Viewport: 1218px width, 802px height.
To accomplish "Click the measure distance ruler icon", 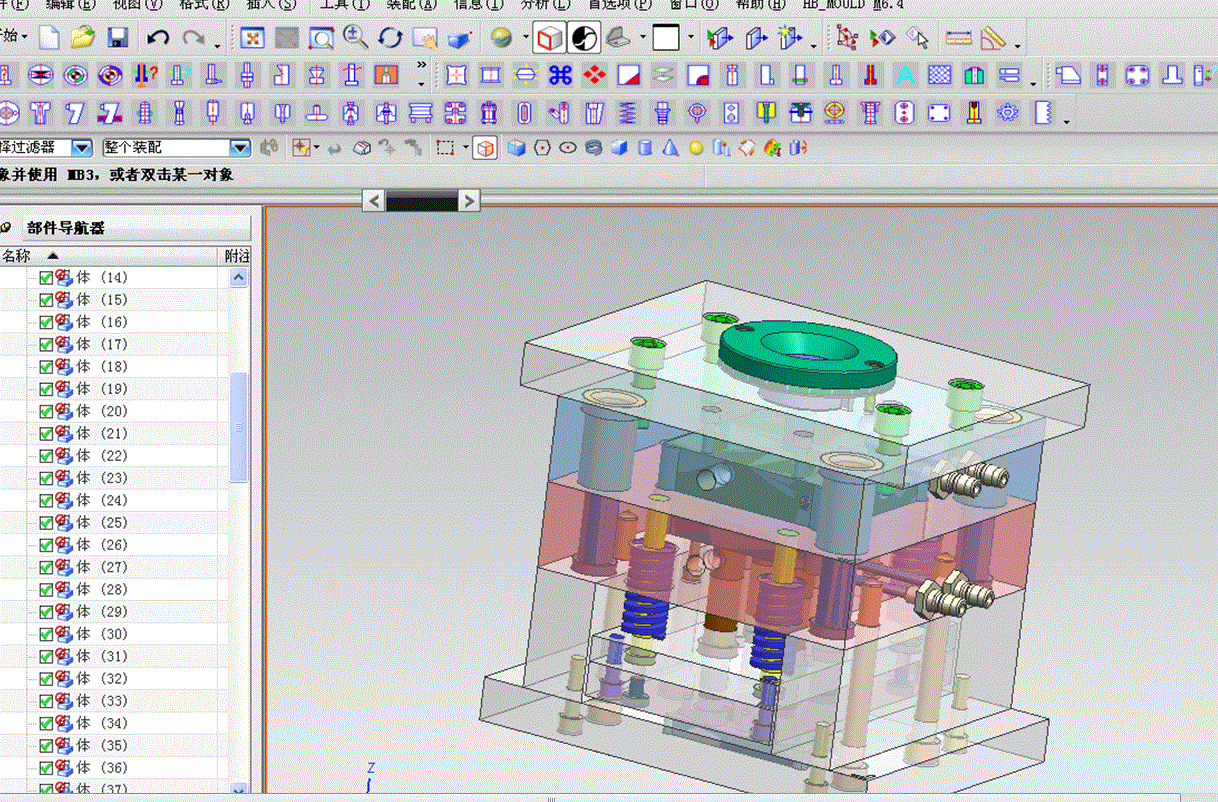I will pyautogui.click(x=958, y=38).
